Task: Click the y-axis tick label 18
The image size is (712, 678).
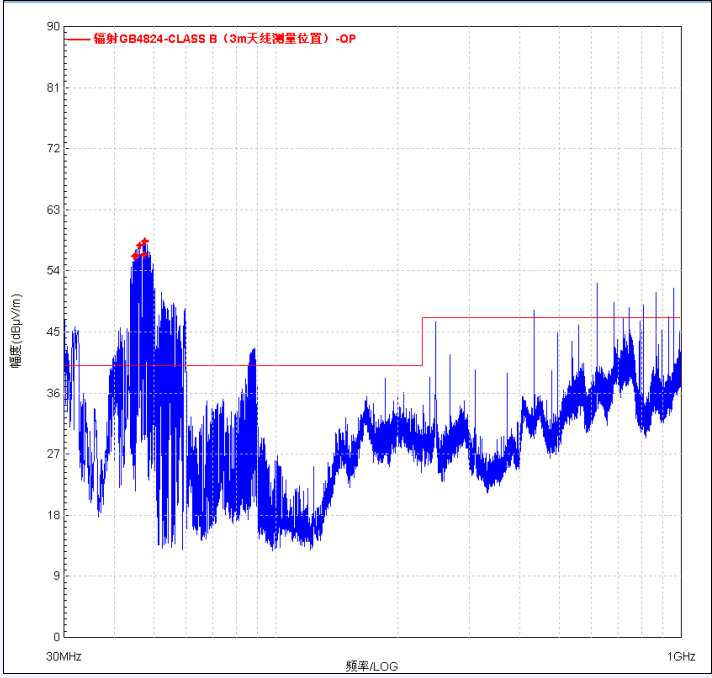Action: [53, 515]
